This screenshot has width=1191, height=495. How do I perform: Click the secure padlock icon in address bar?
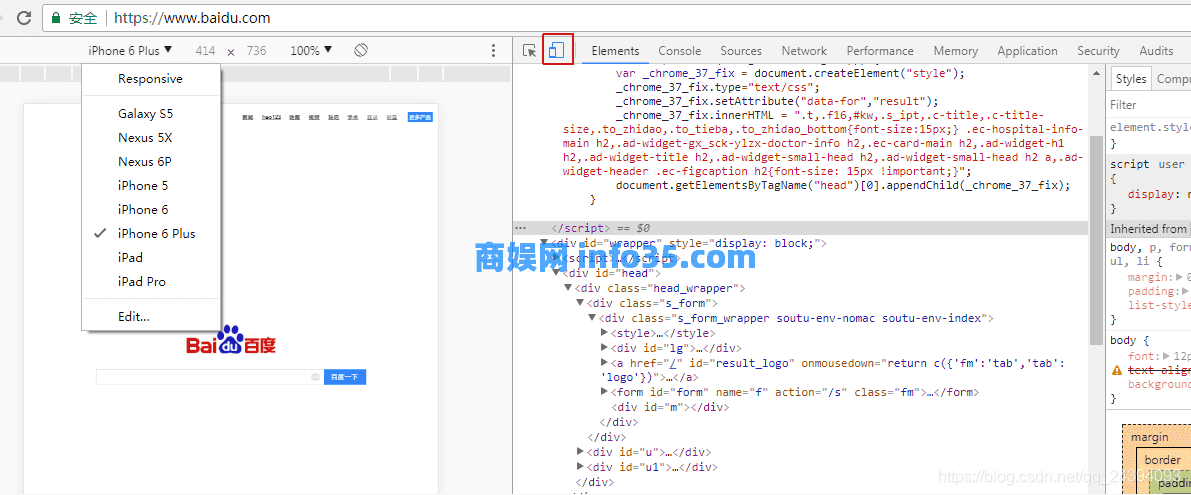click(x=56, y=17)
